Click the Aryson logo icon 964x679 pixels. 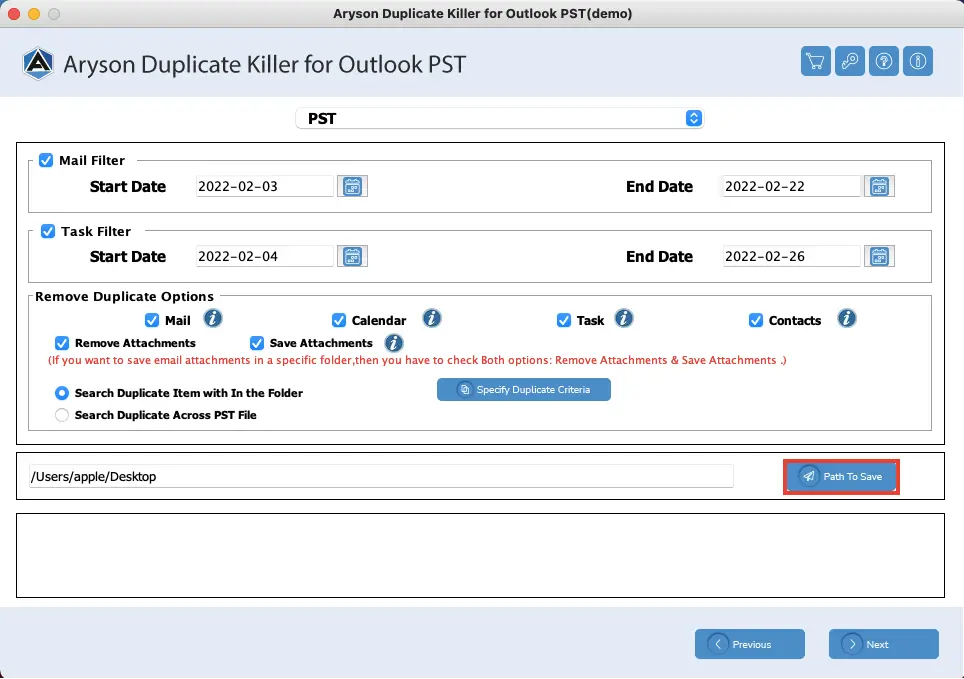(x=38, y=63)
